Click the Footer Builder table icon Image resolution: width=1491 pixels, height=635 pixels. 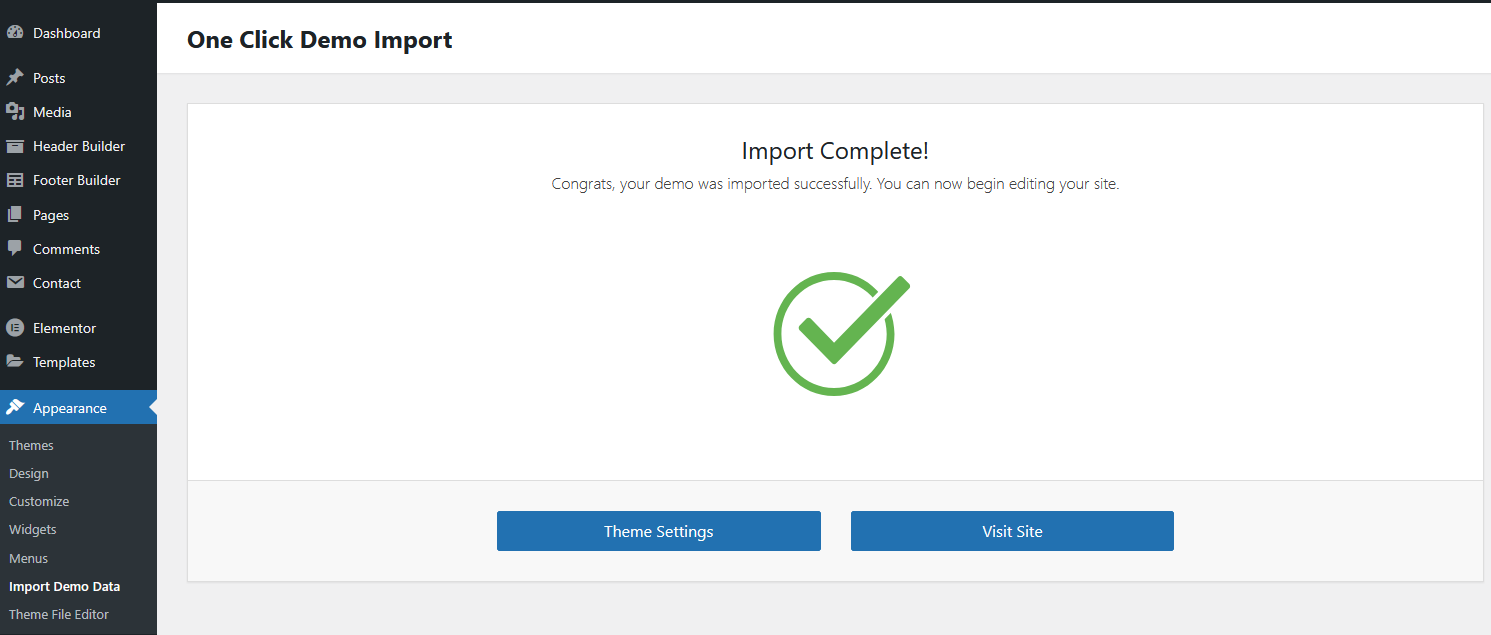(15, 180)
